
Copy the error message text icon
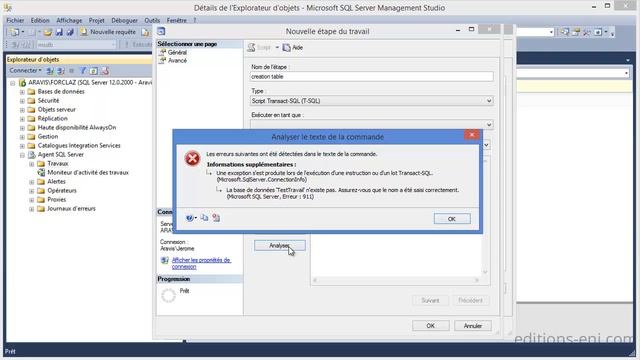pyautogui.click(x=204, y=218)
